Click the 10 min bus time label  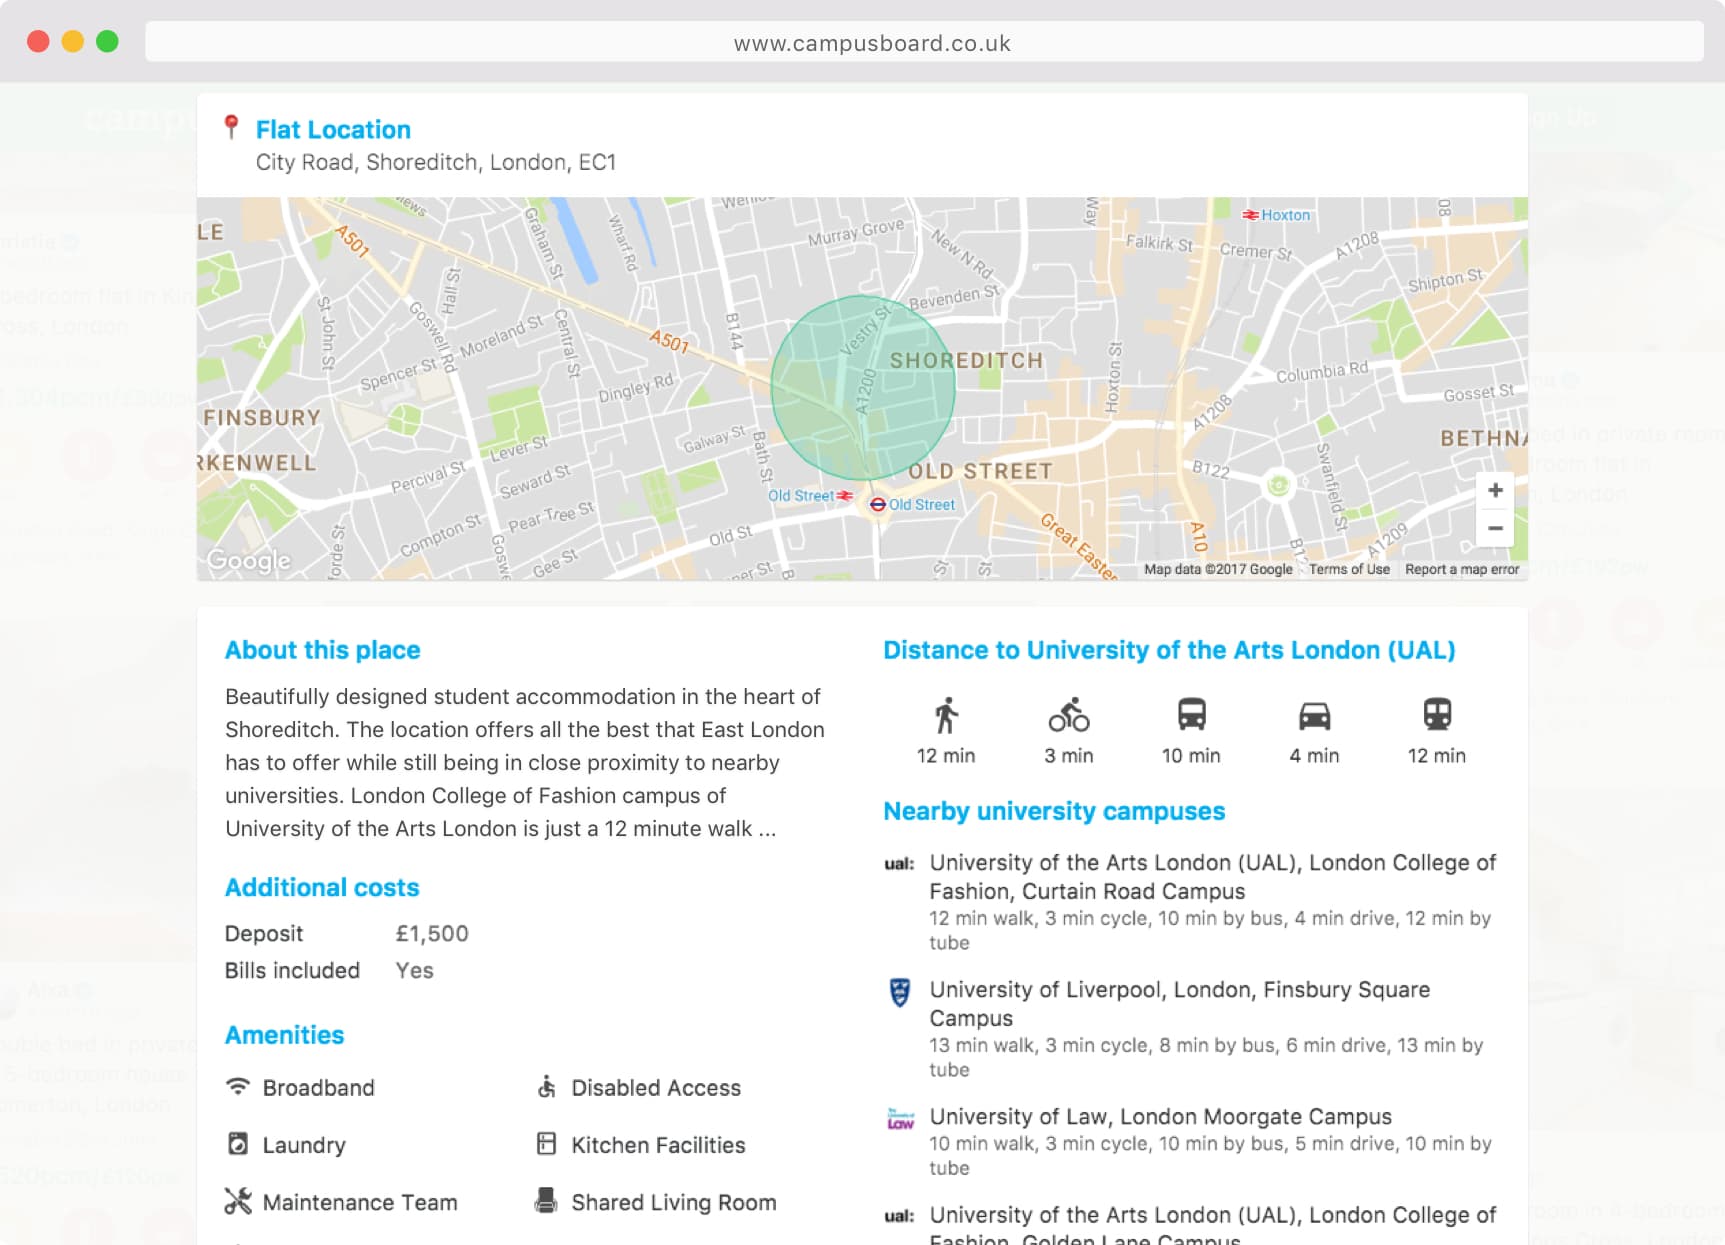(x=1191, y=755)
